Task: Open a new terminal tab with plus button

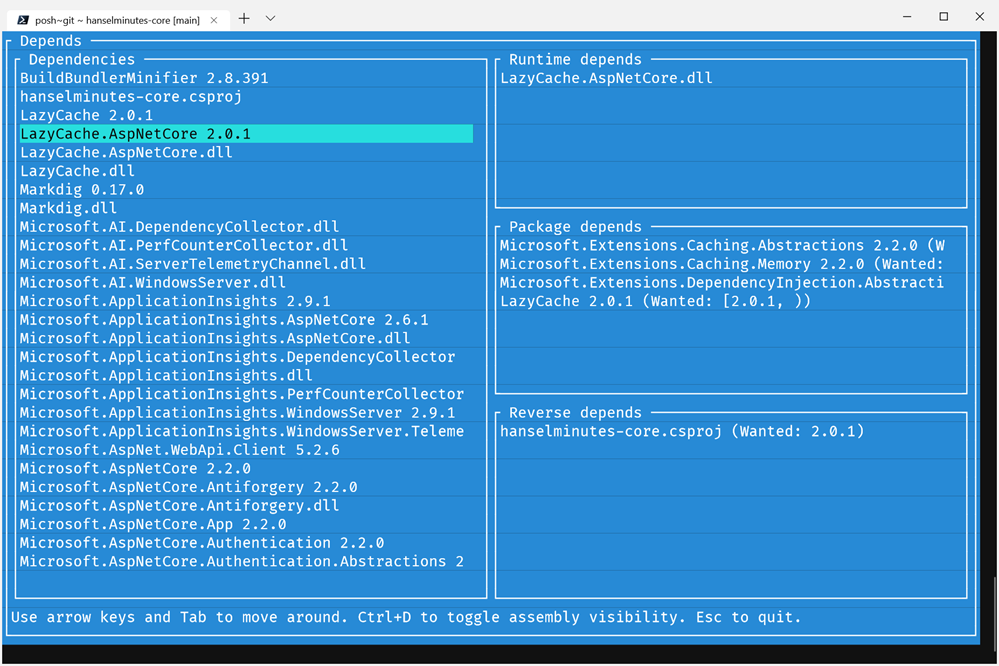Action: click(244, 18)
